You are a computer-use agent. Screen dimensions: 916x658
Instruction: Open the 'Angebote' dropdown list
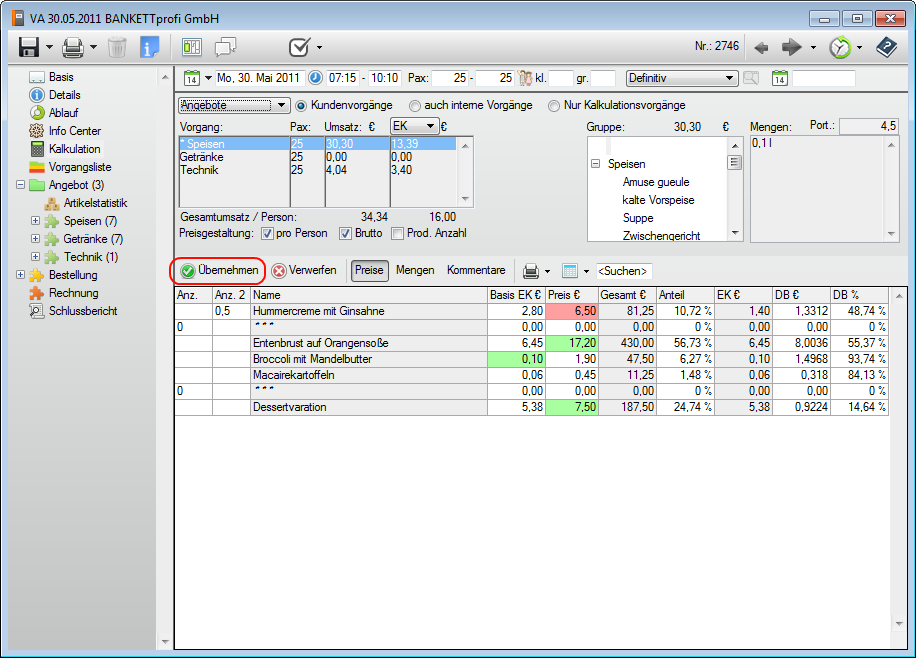click(x=233, y=105)
